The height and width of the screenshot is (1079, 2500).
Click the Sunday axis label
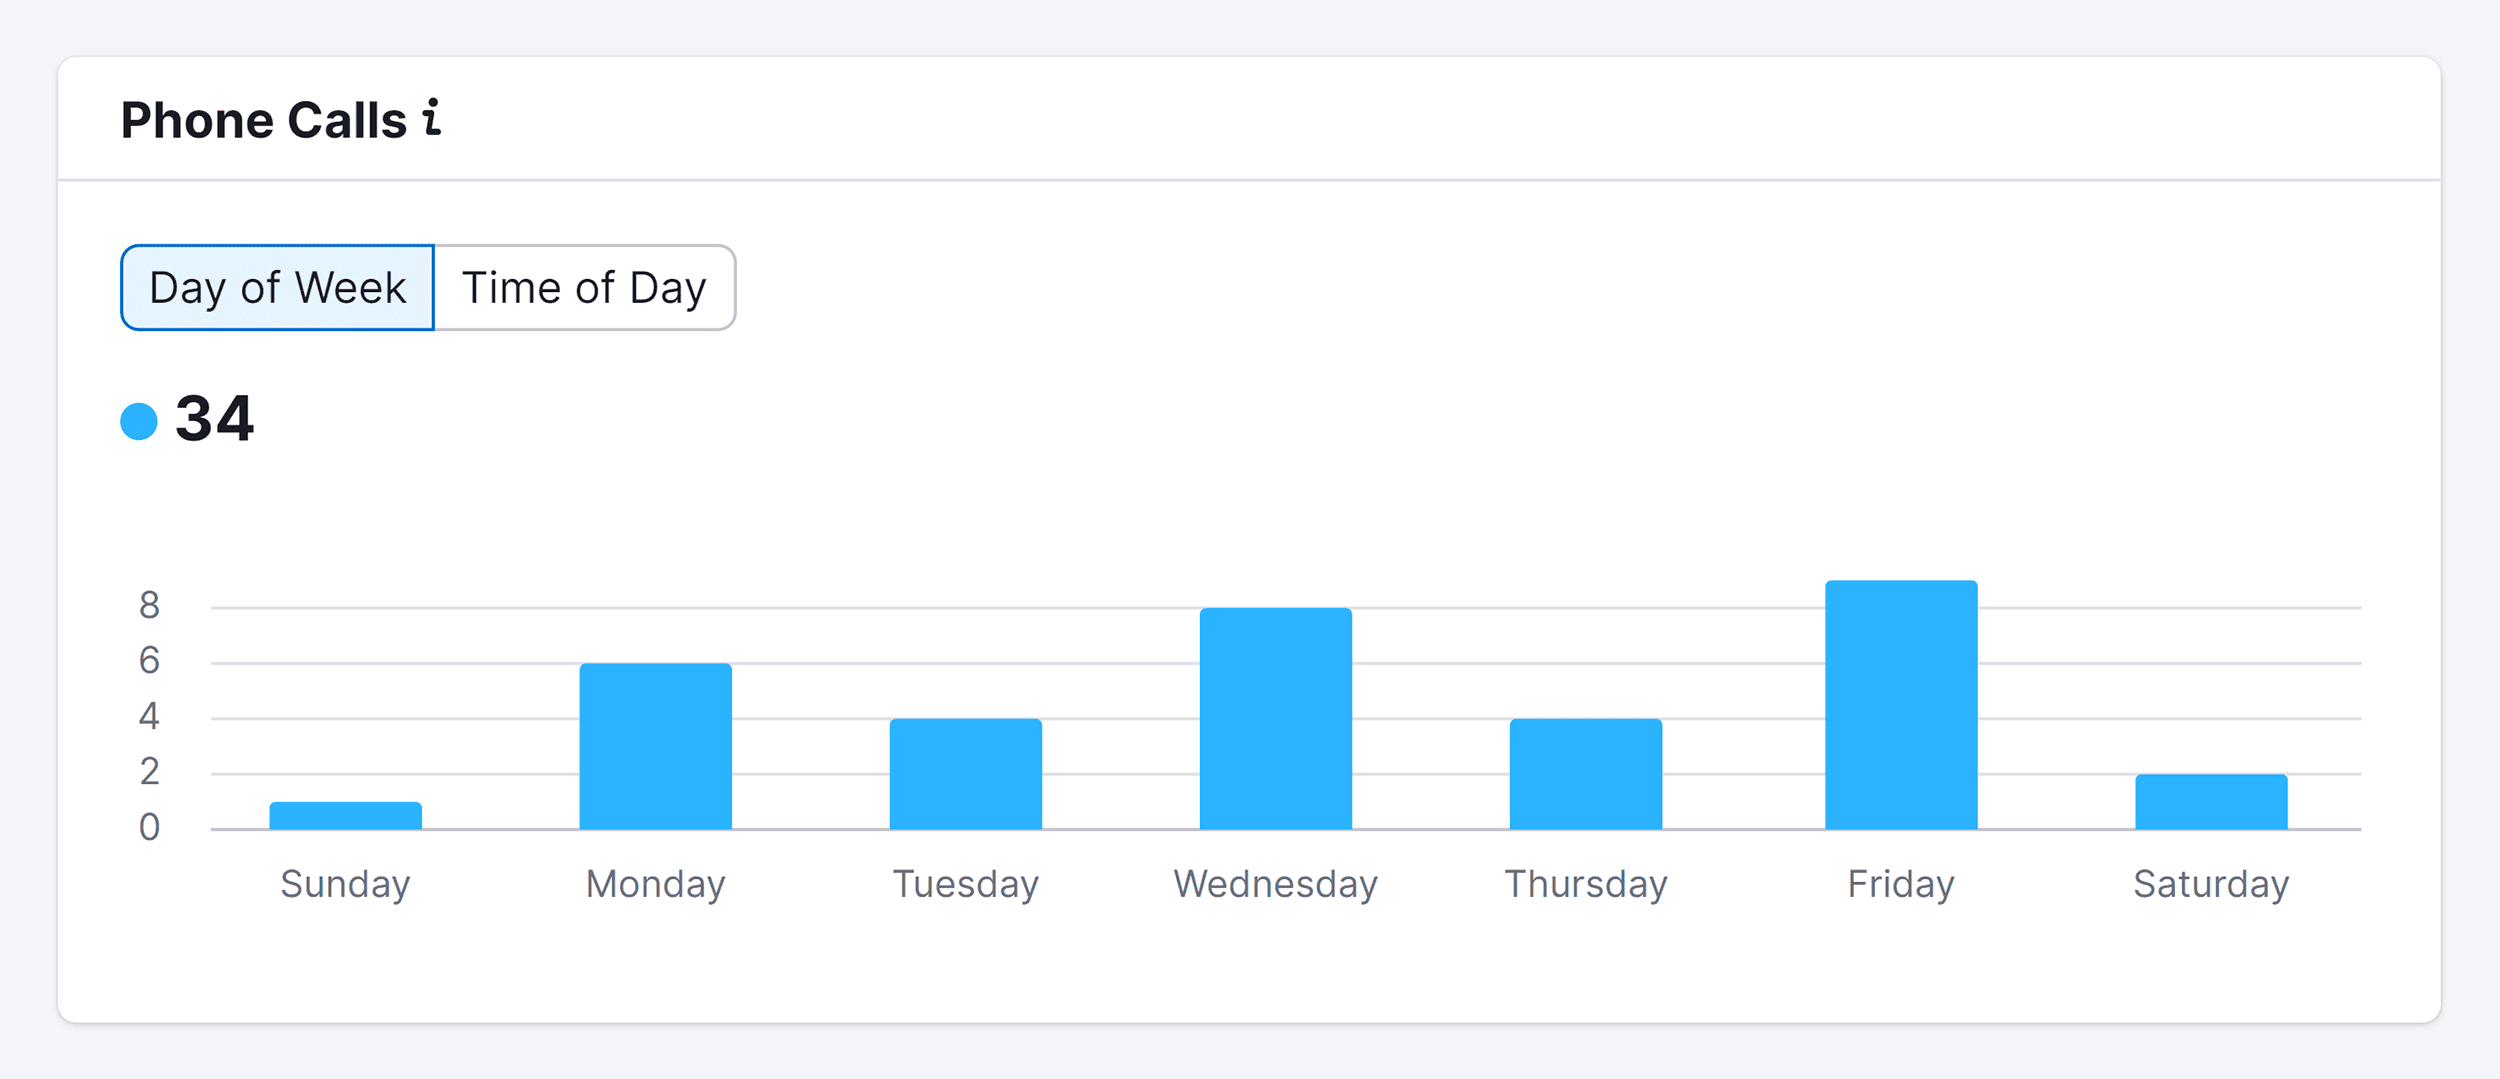coord(345,884)
